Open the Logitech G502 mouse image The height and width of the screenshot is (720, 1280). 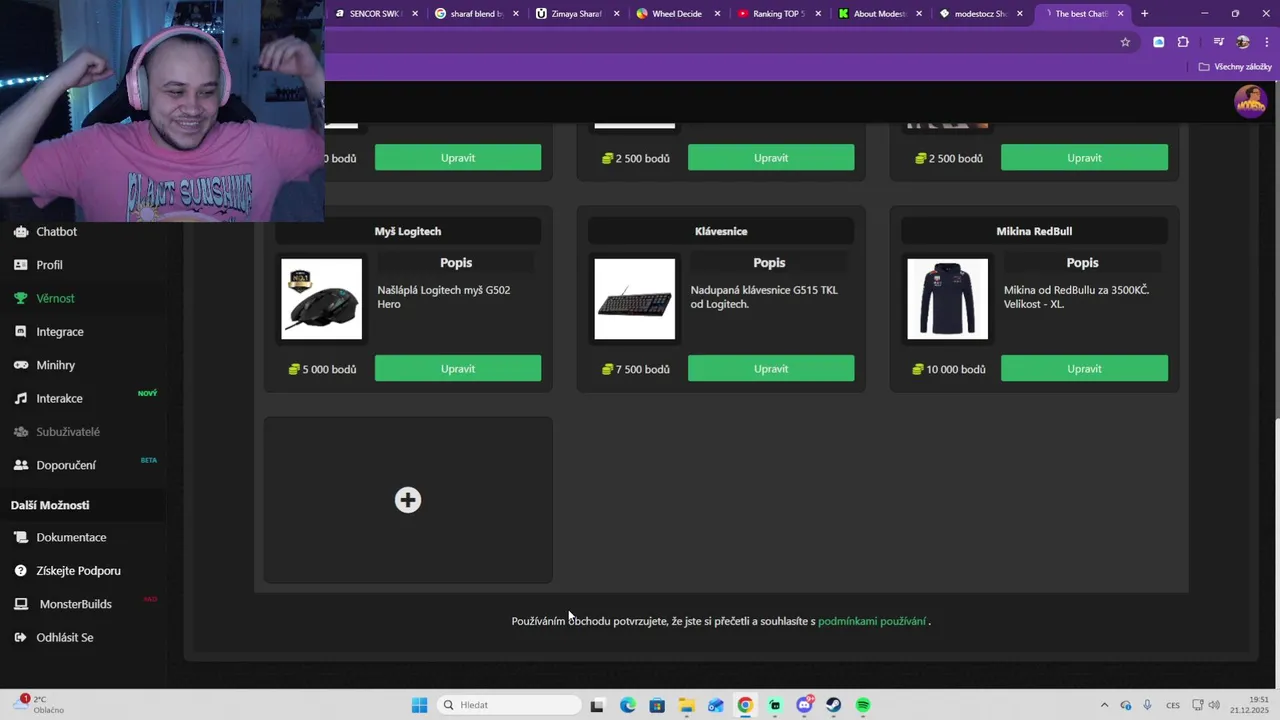322,299
